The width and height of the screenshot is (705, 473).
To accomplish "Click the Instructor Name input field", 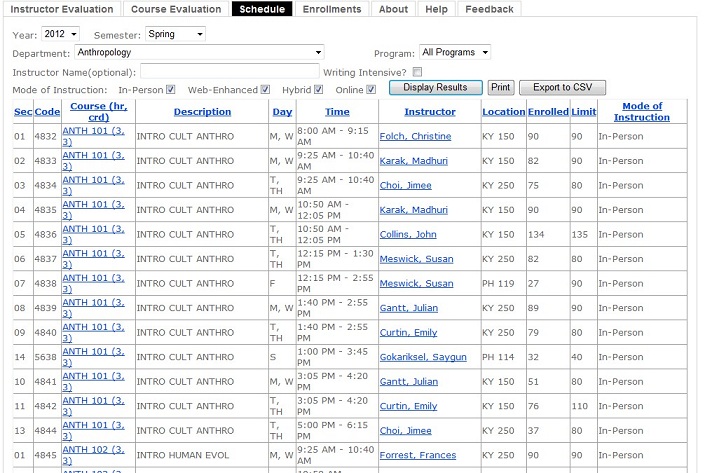I will tap(229, 71).
